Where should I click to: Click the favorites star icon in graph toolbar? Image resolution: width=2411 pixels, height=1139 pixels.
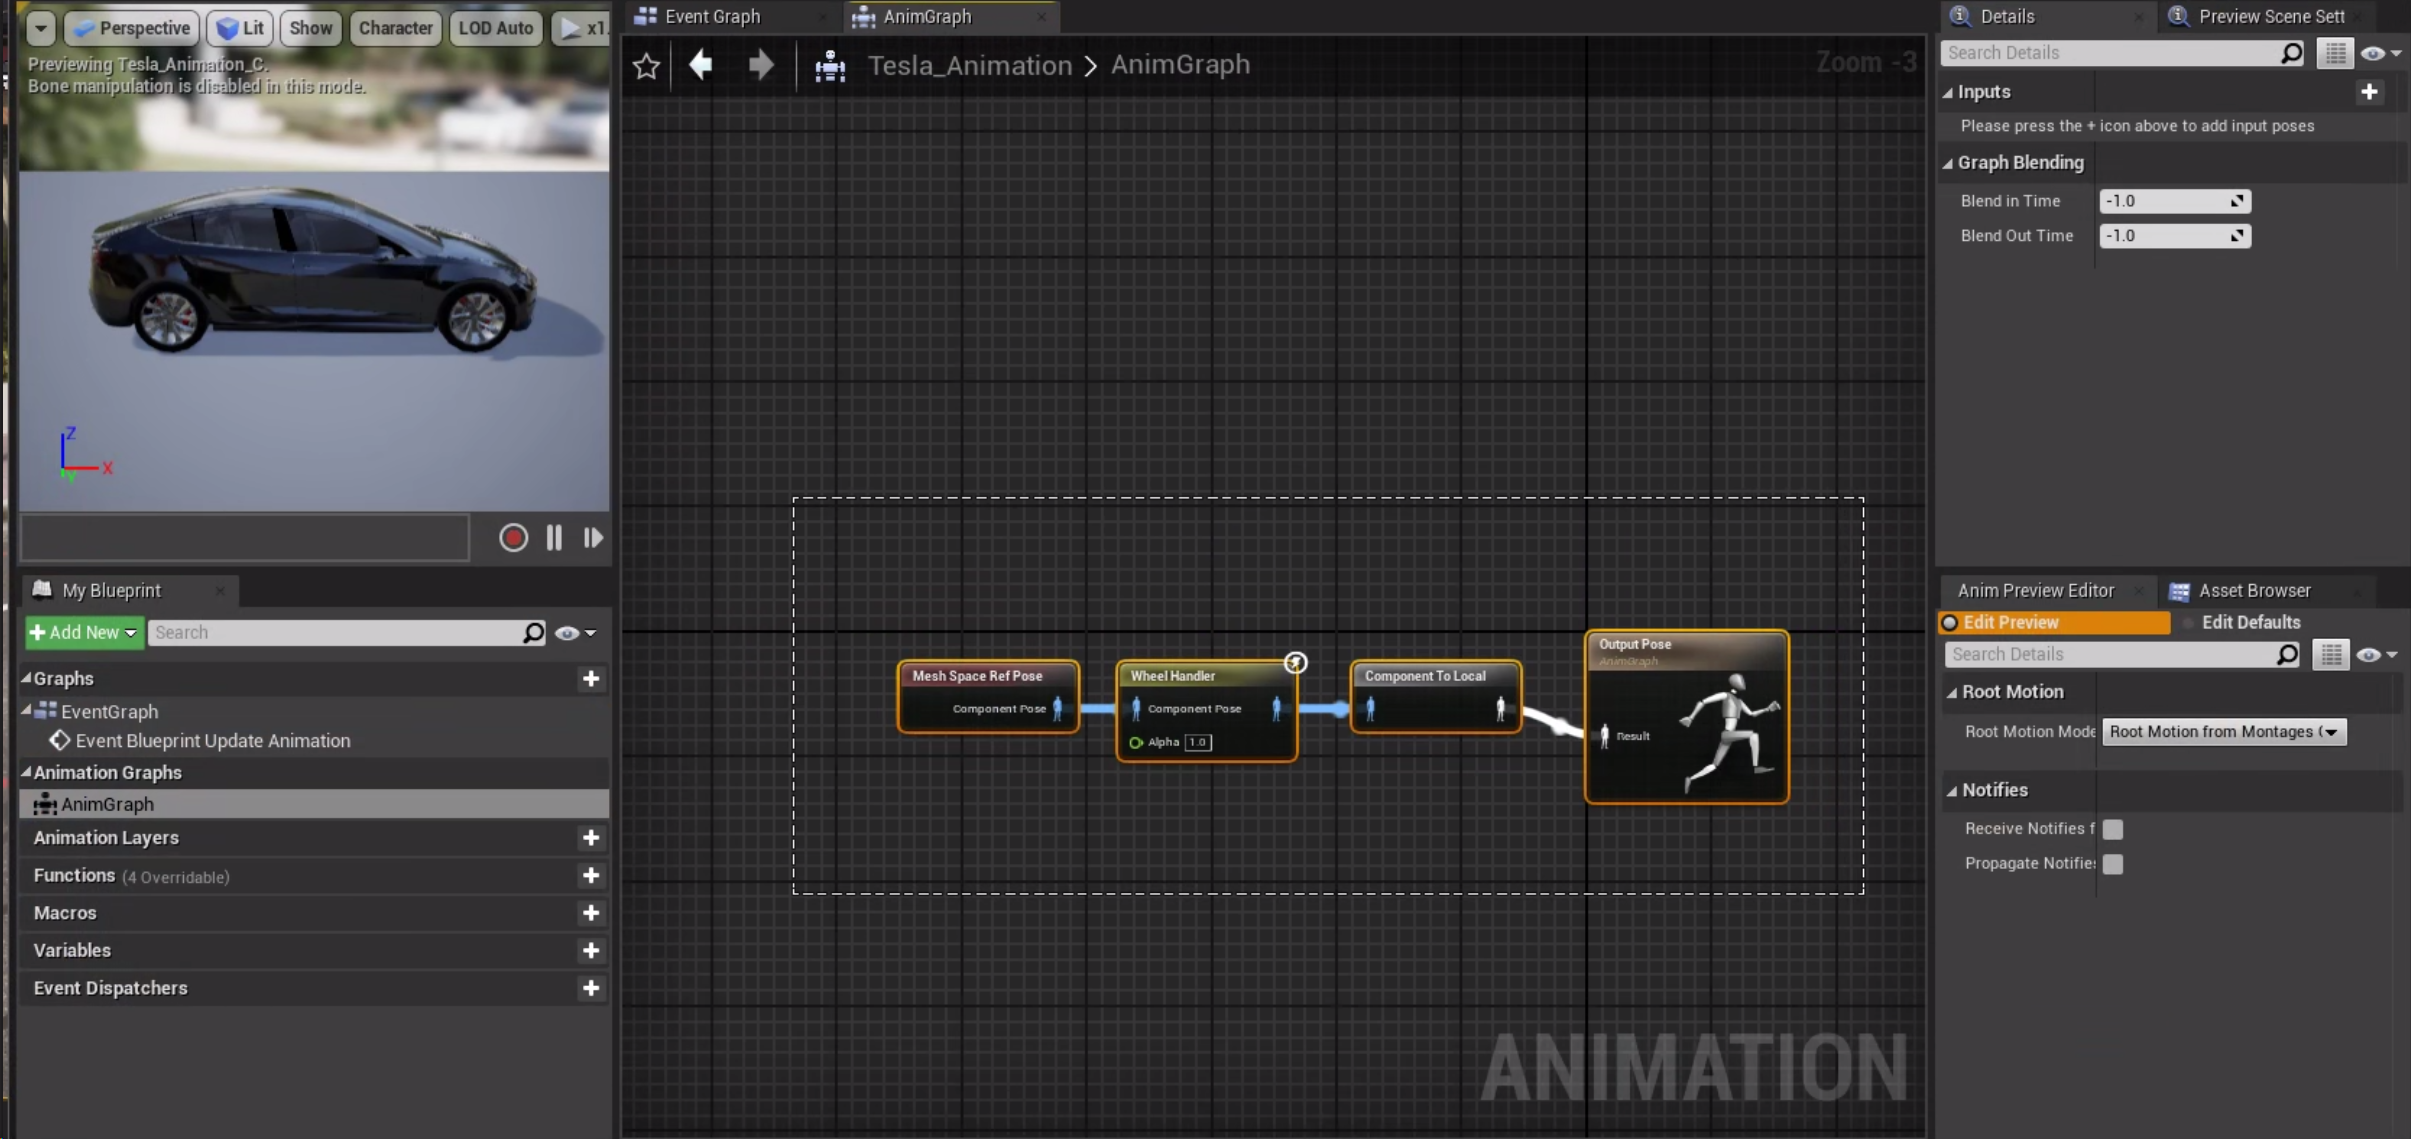pyautogui.click(x=646, y=66)
